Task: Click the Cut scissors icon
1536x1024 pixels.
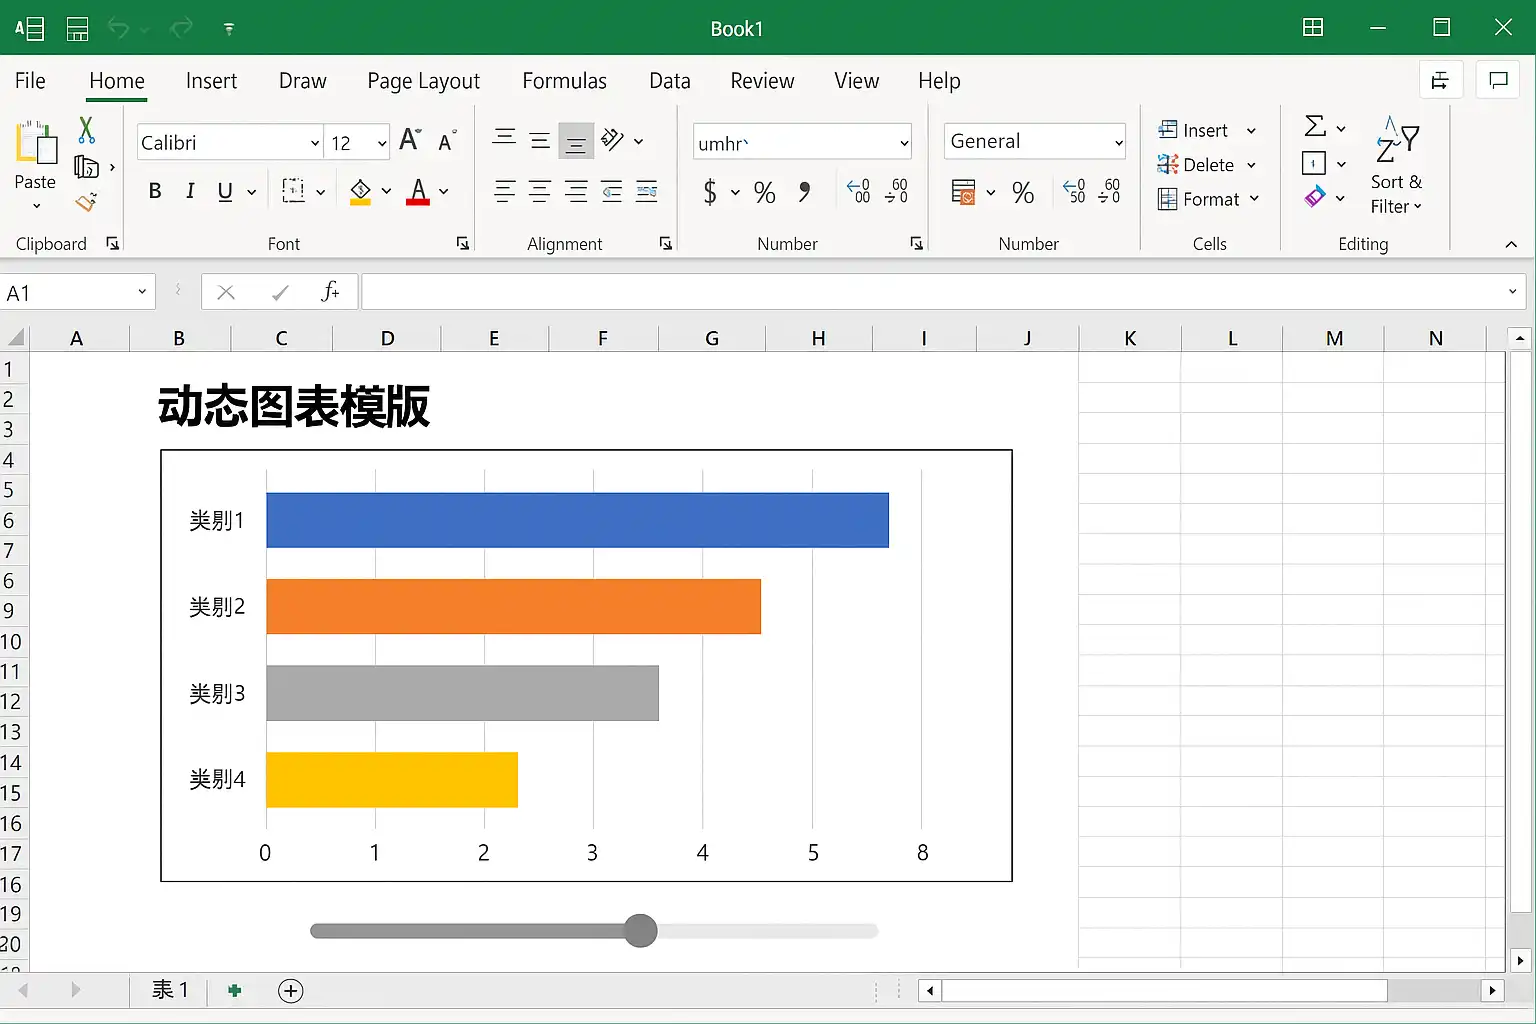Action: [86, 130]
